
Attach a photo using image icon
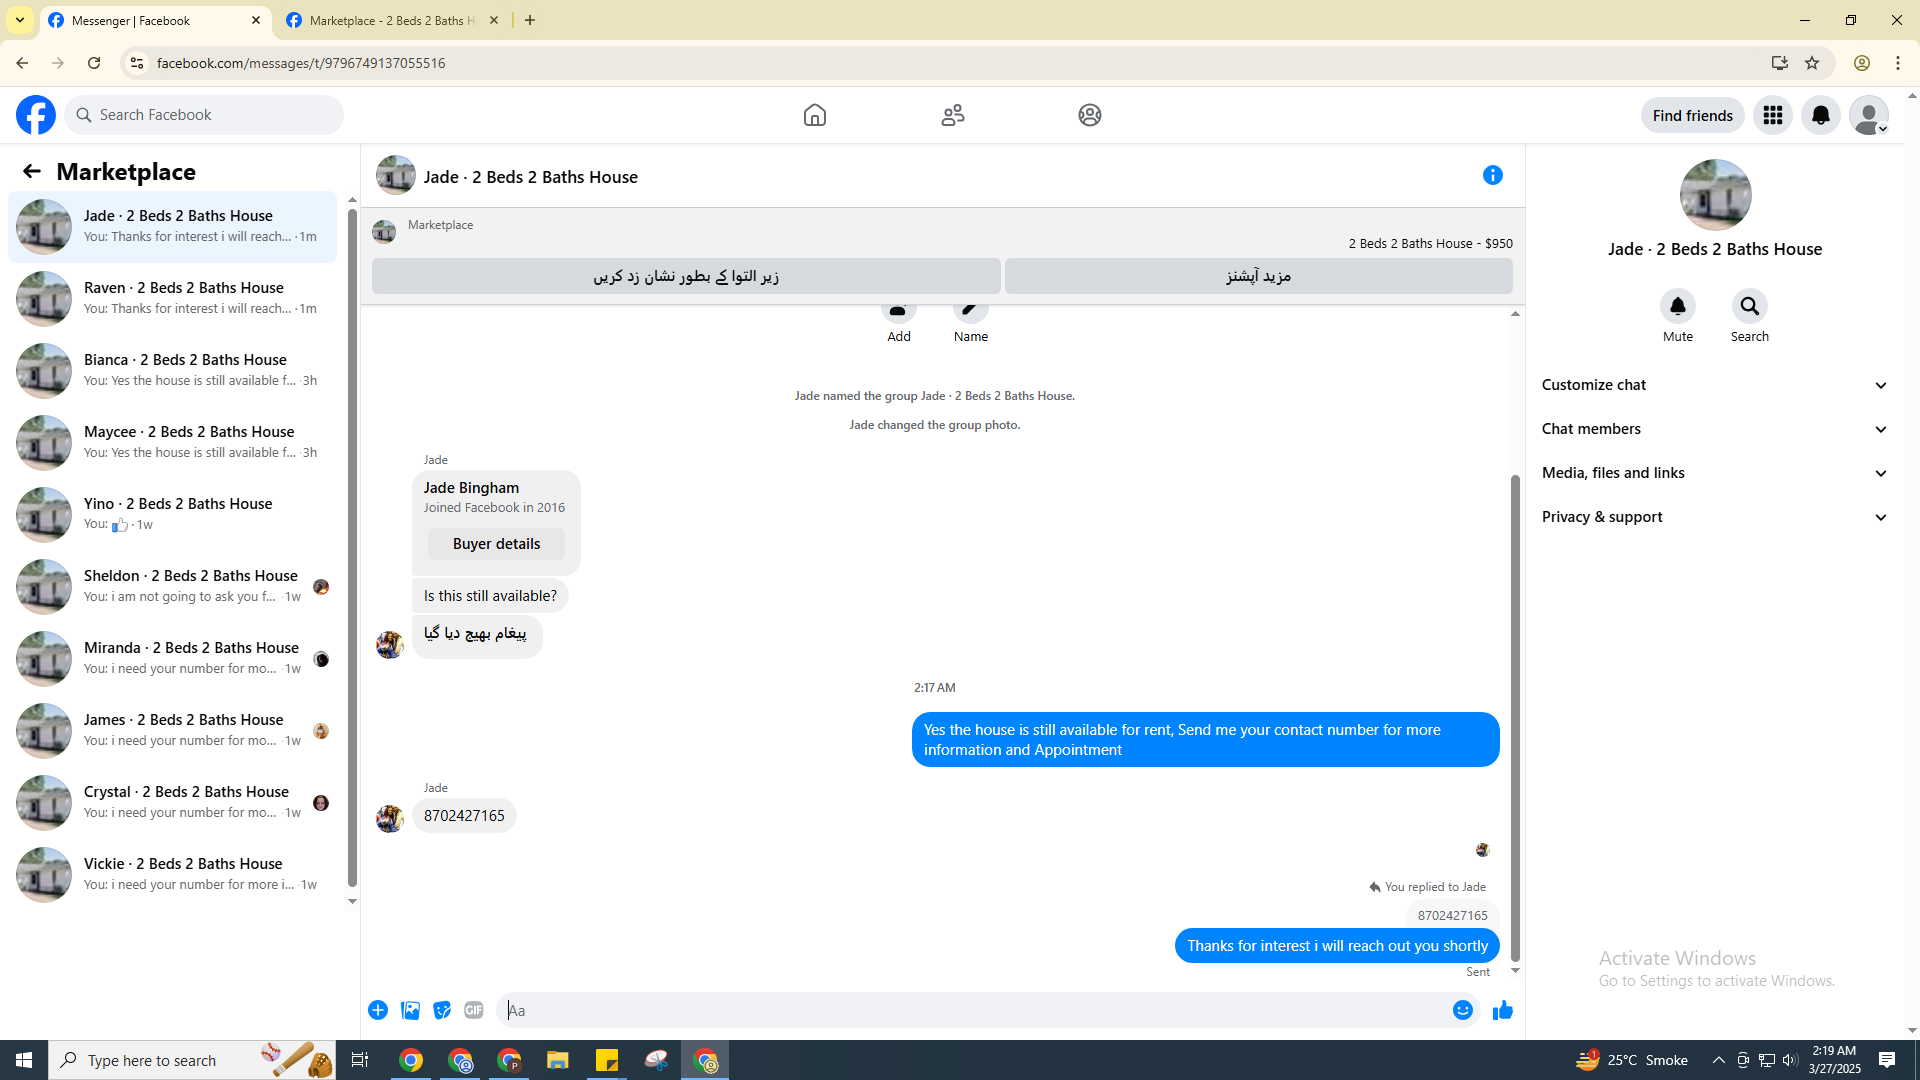pyautogui.click(x=410, y=1010)
